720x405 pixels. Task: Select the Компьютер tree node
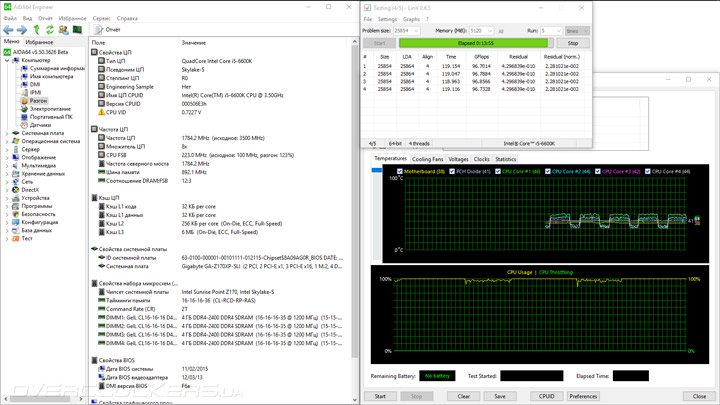[36, 60]
